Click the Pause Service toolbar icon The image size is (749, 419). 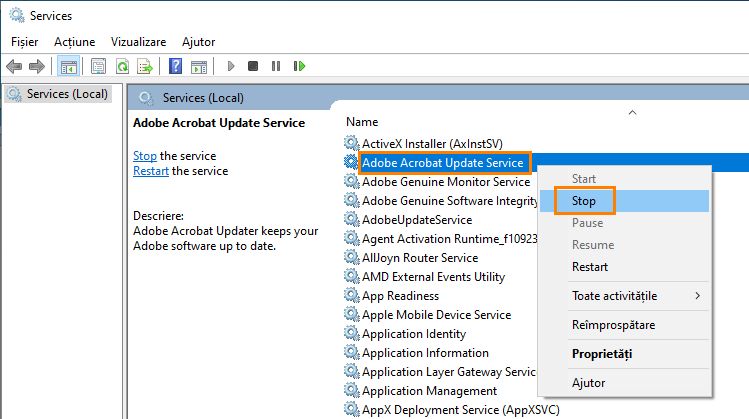[276, 66]
